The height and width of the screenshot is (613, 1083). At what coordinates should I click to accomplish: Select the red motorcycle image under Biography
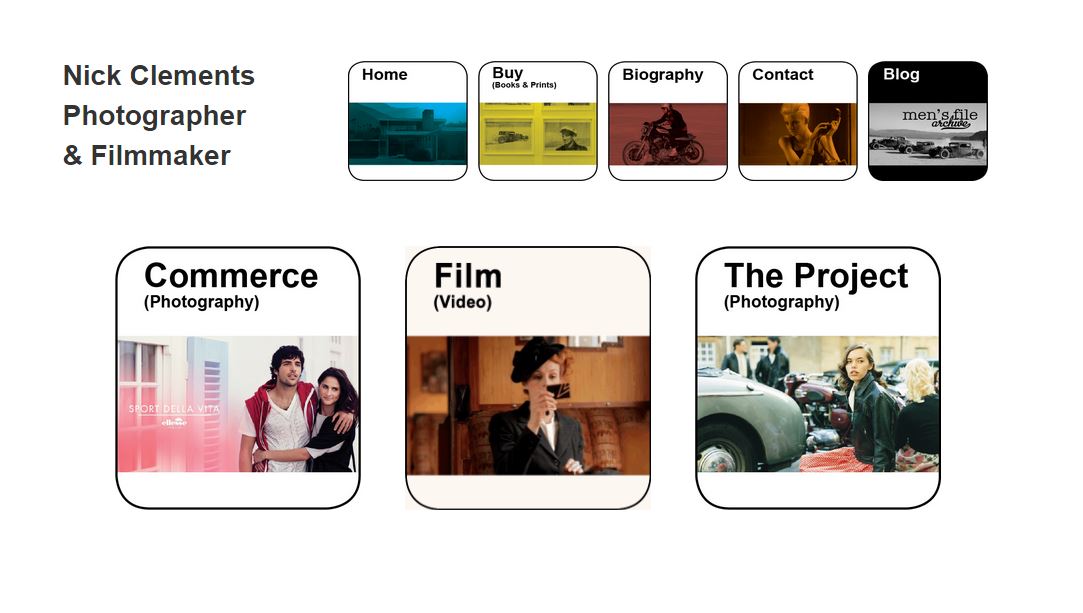tap(667, 134)
